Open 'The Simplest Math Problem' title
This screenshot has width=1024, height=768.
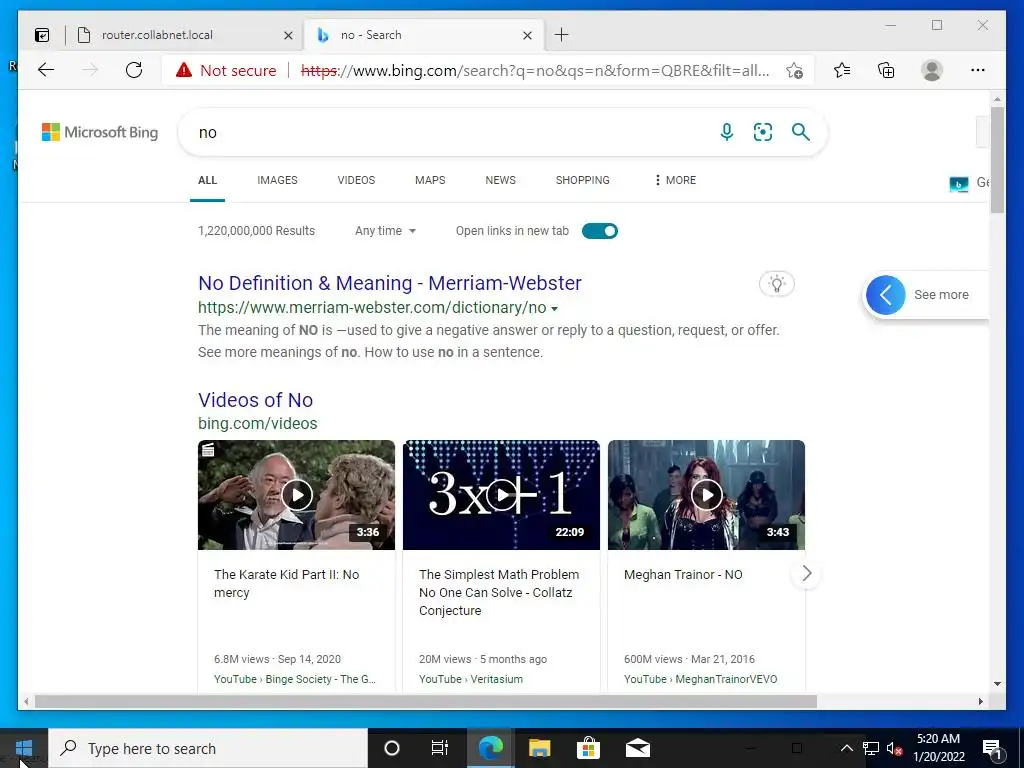498,592
